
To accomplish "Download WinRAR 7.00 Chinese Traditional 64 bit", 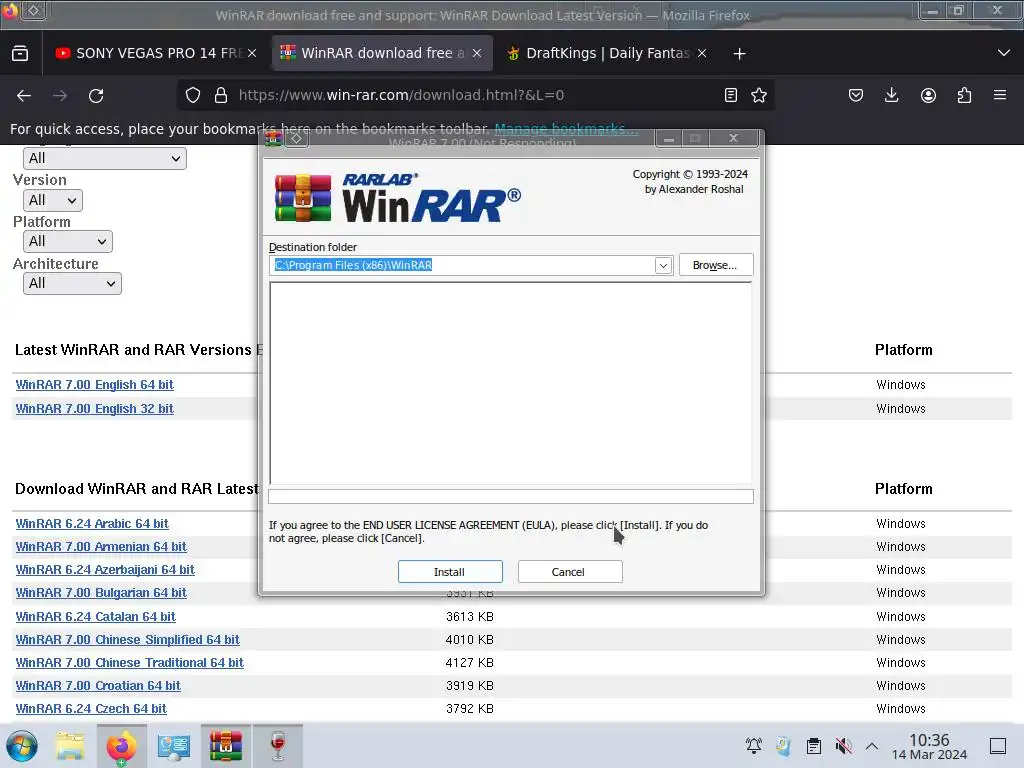I will 129,663.
